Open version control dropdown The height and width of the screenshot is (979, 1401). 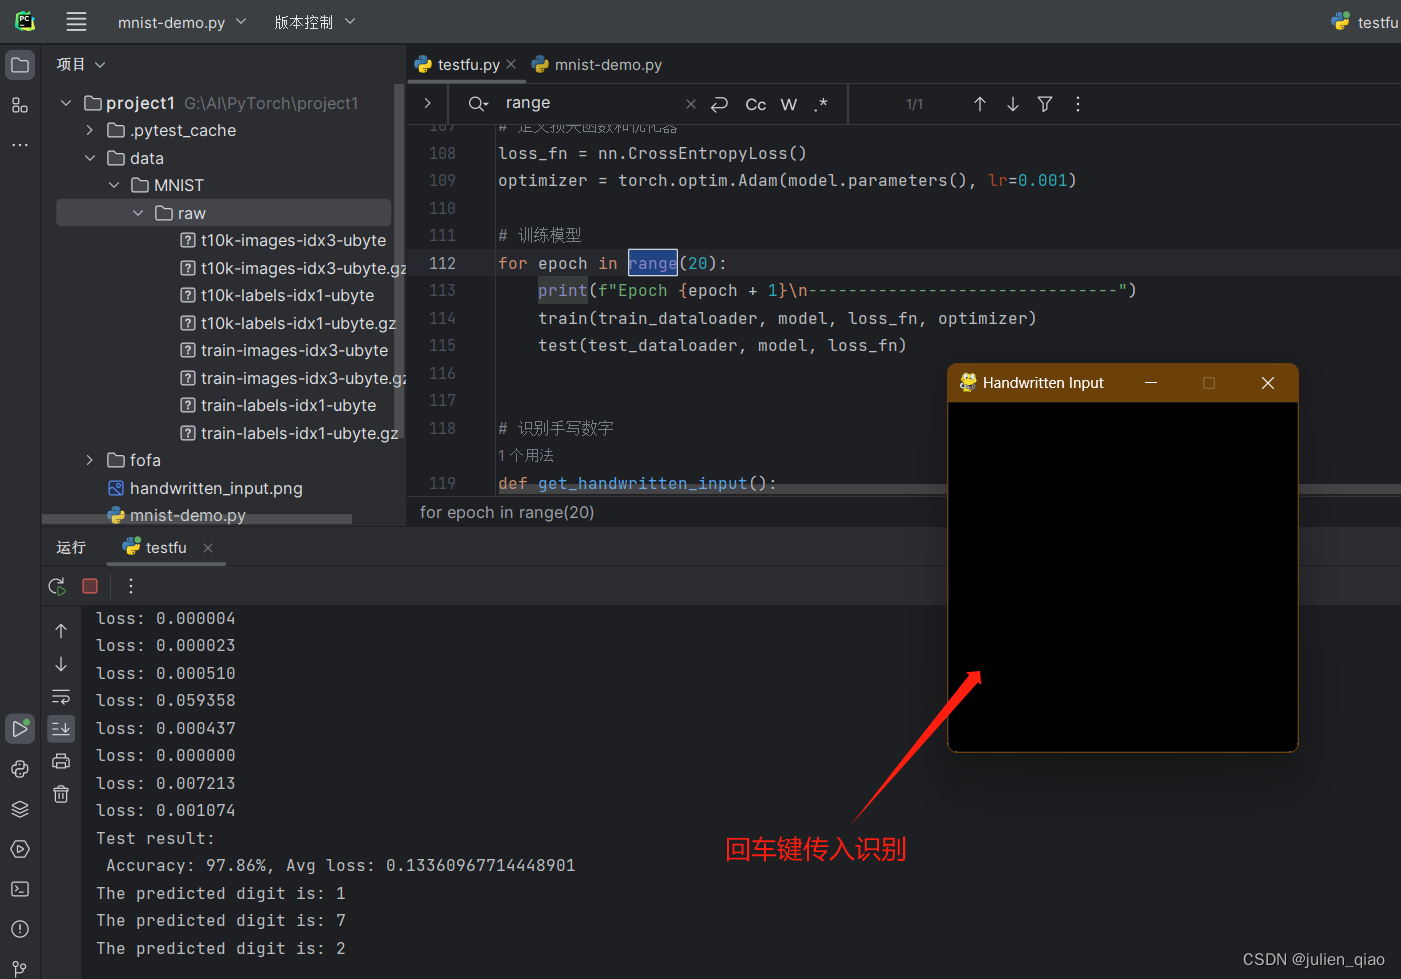click(x=314, y=22)
